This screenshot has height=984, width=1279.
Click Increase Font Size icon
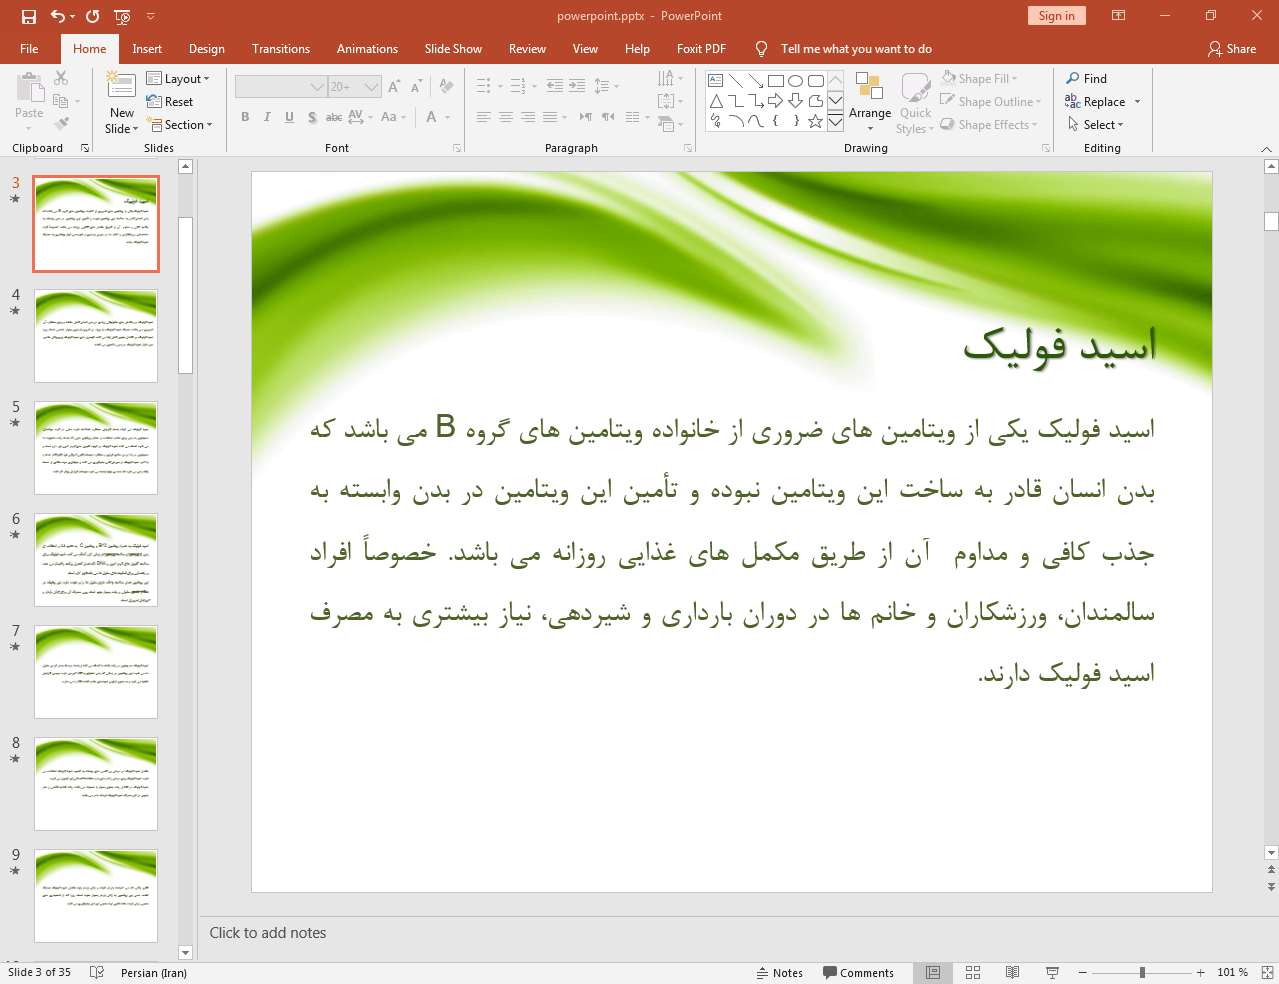(x=394, y=87)
